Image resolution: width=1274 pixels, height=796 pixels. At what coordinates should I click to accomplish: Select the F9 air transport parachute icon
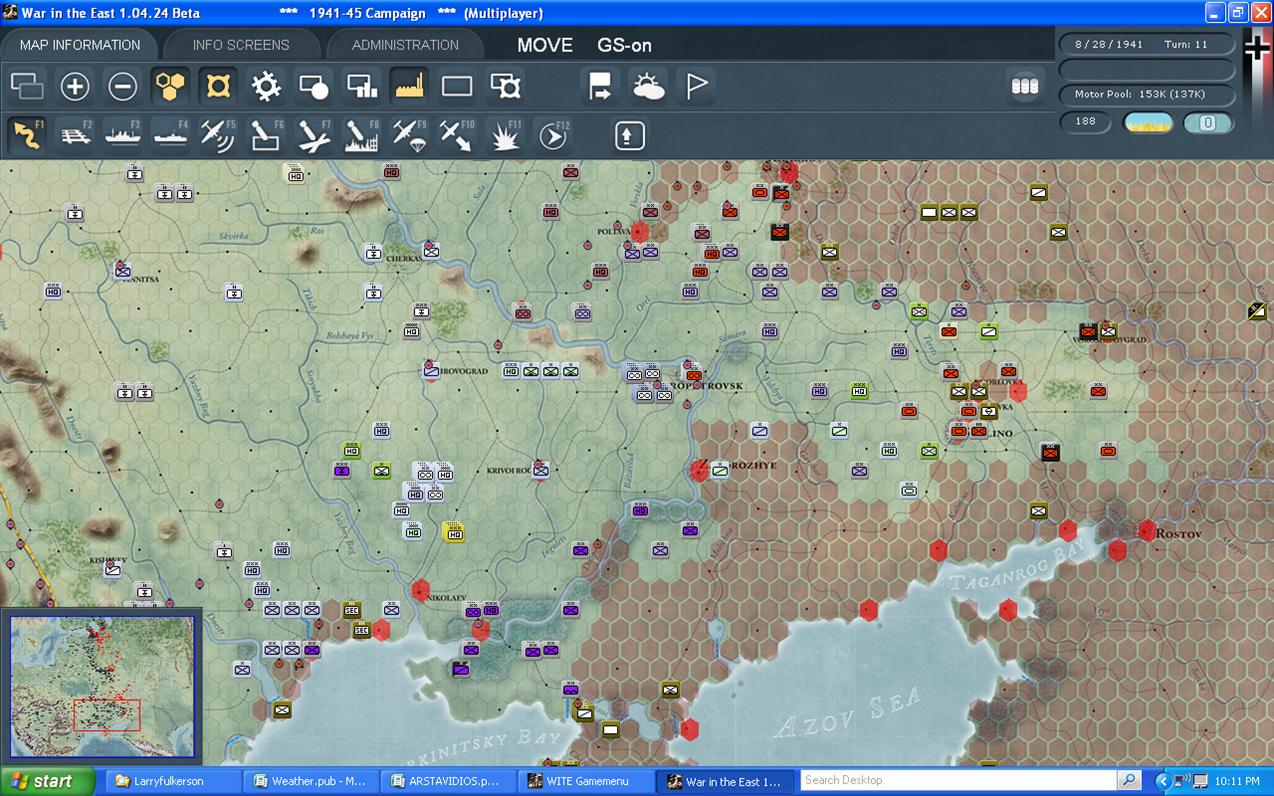(409, 135)
